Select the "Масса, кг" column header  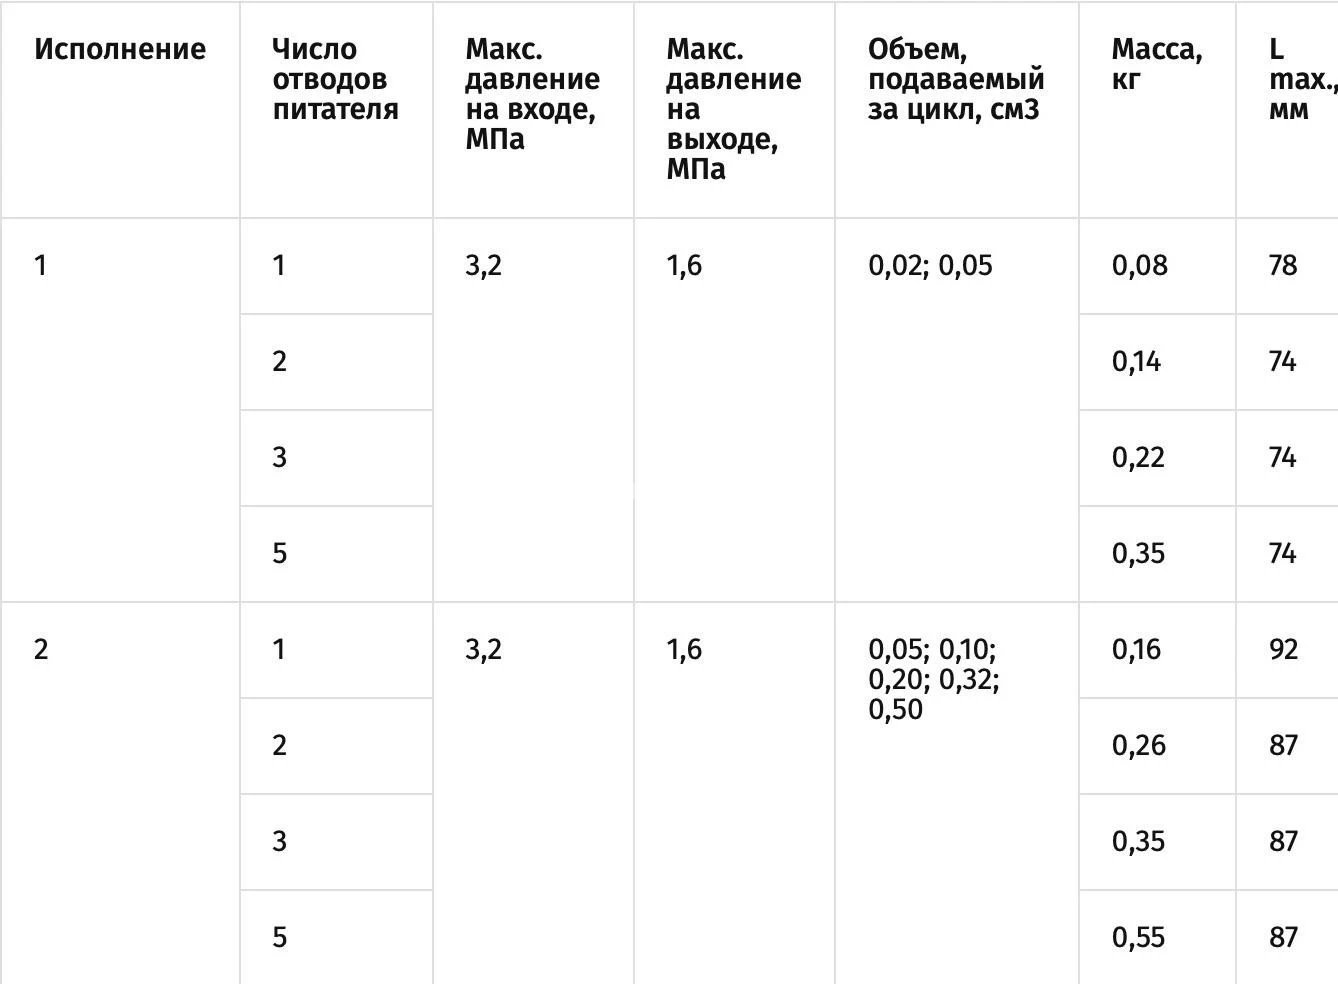[1156, 64]
